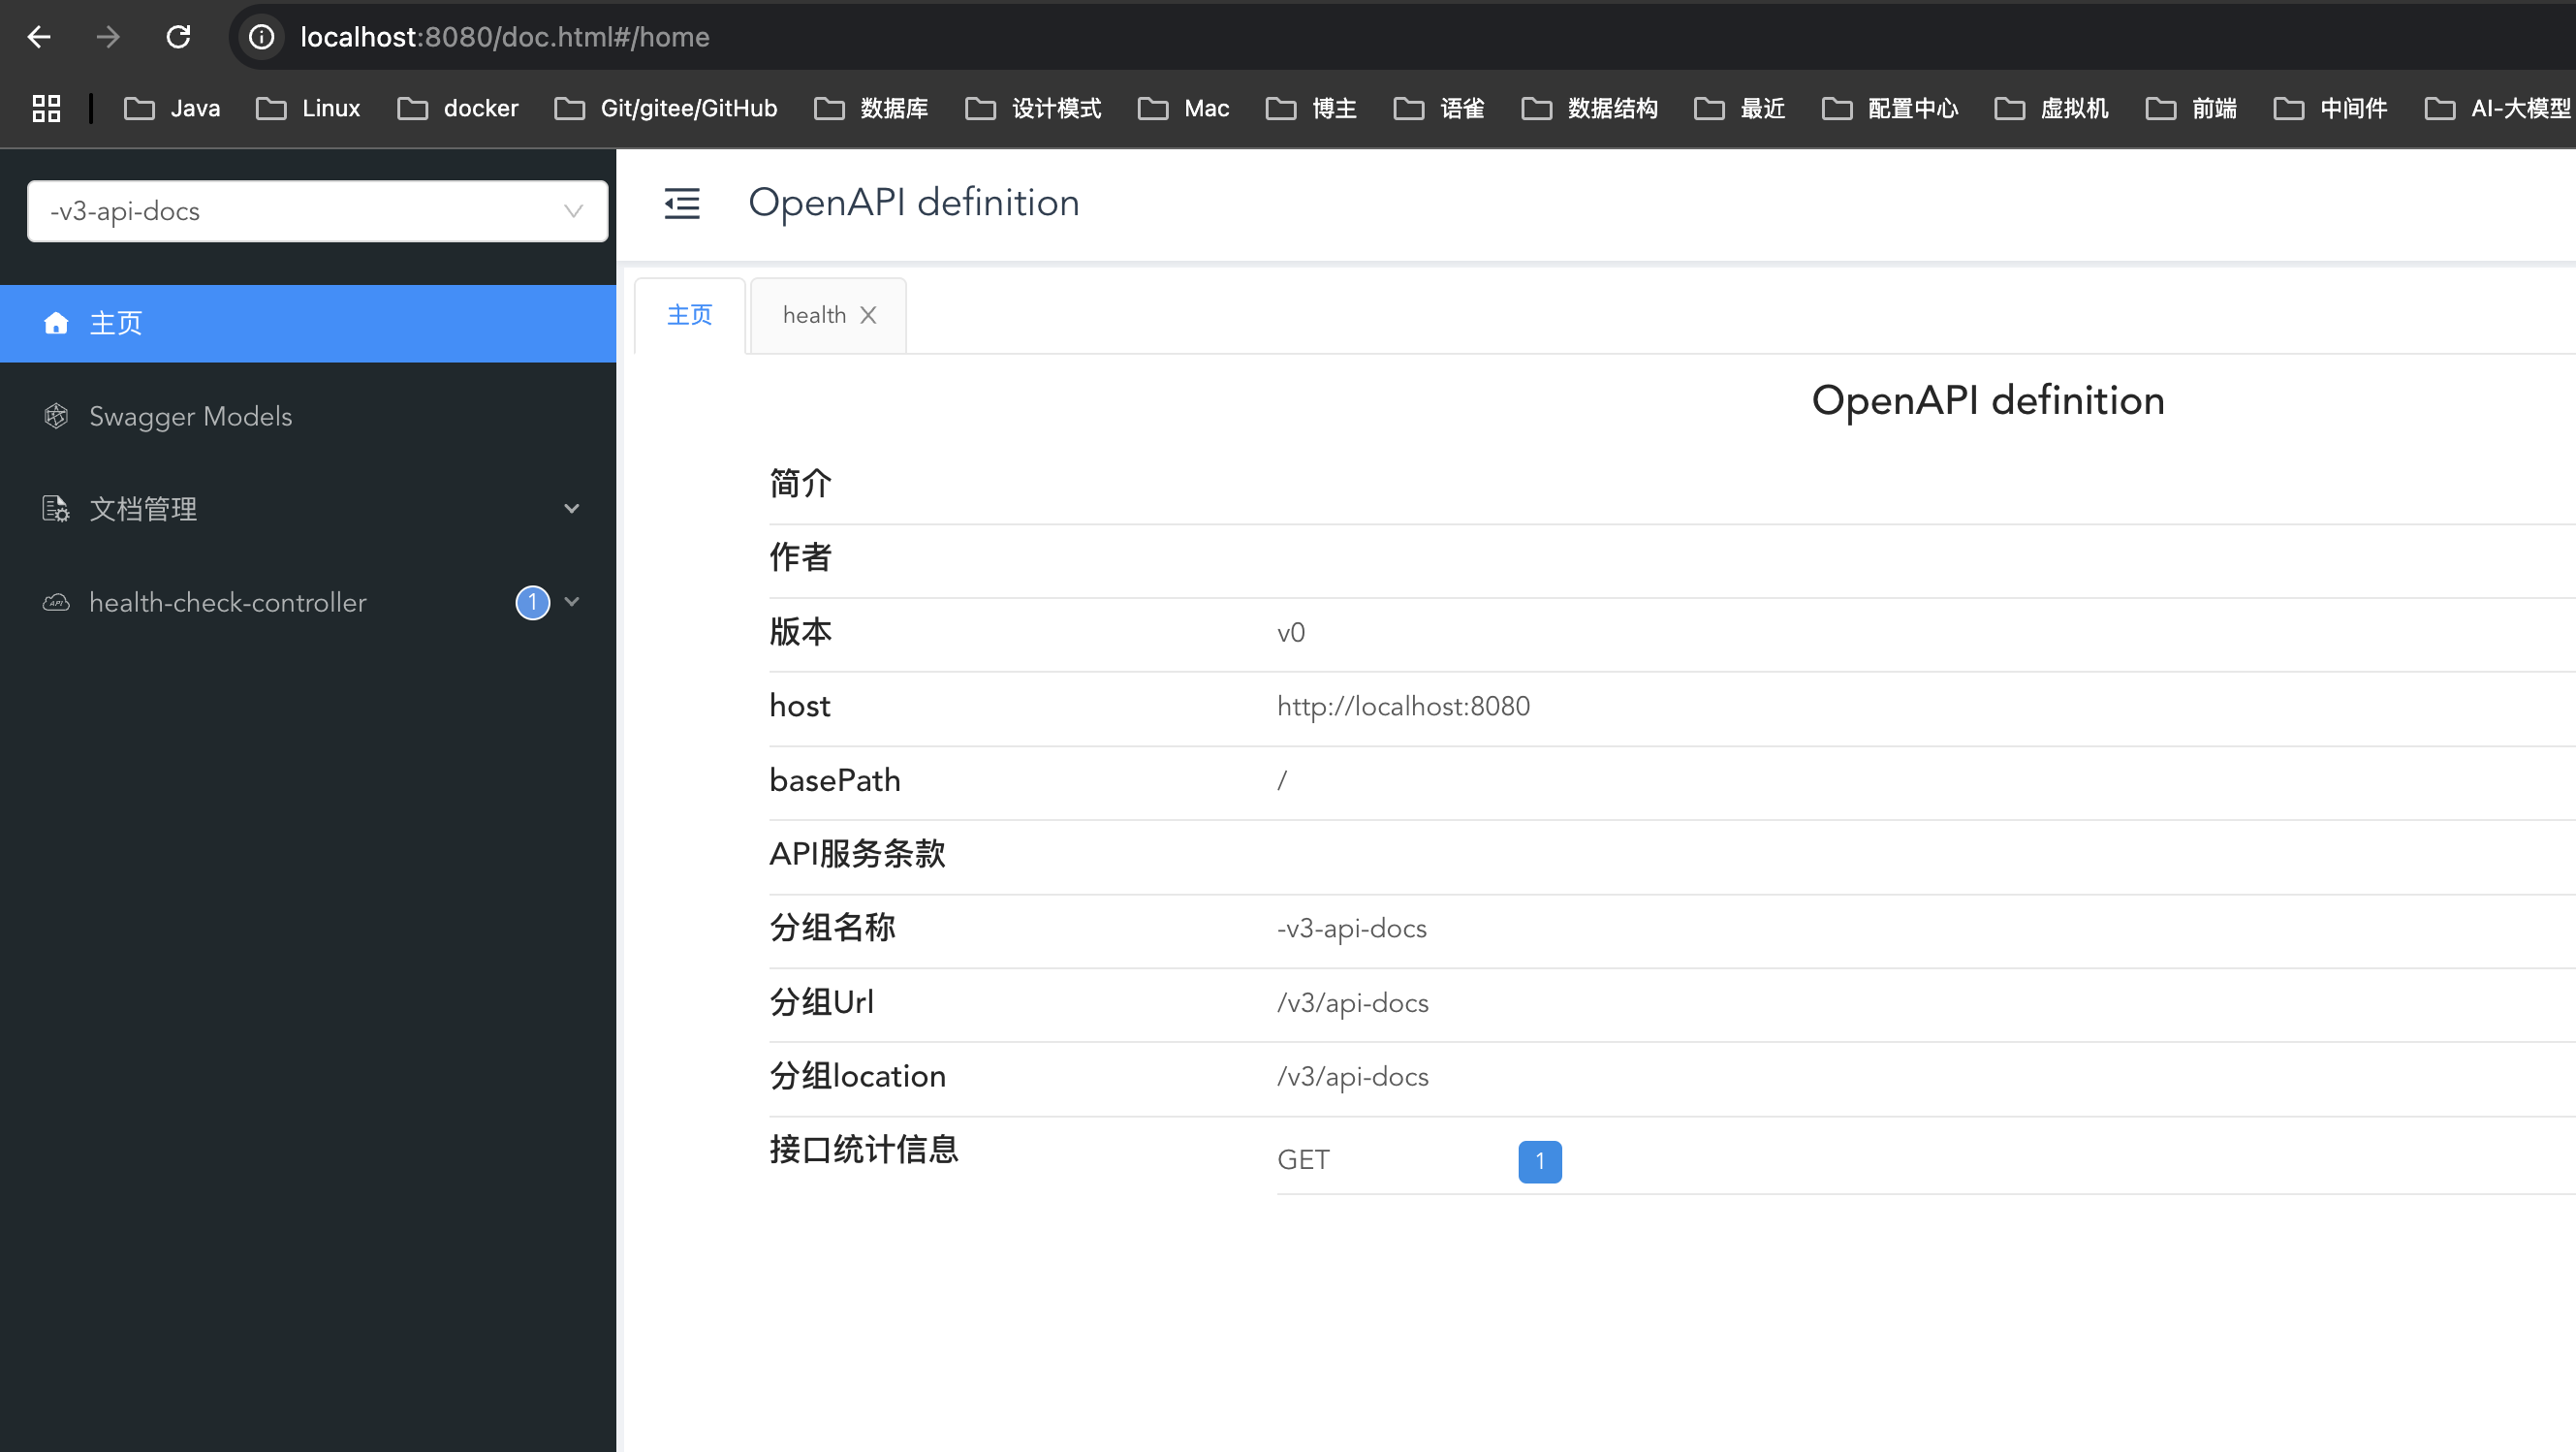Click the GET count badge showing 1
Screen dimensions: 2576x1452
(x=1539, y=1161)
